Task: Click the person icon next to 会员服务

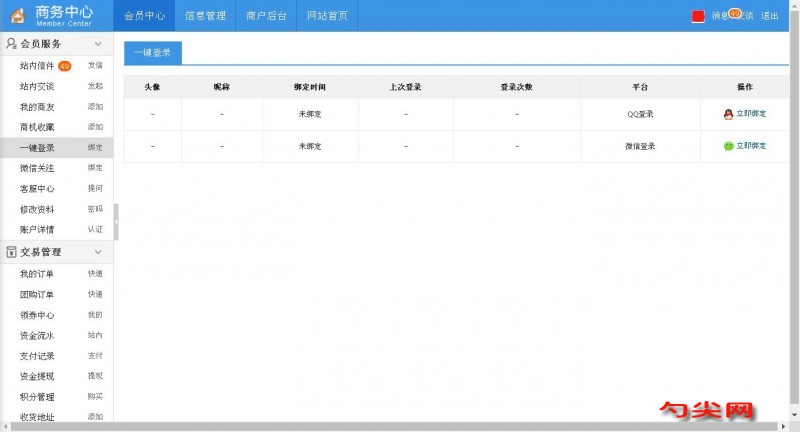Action: [11, 44]
